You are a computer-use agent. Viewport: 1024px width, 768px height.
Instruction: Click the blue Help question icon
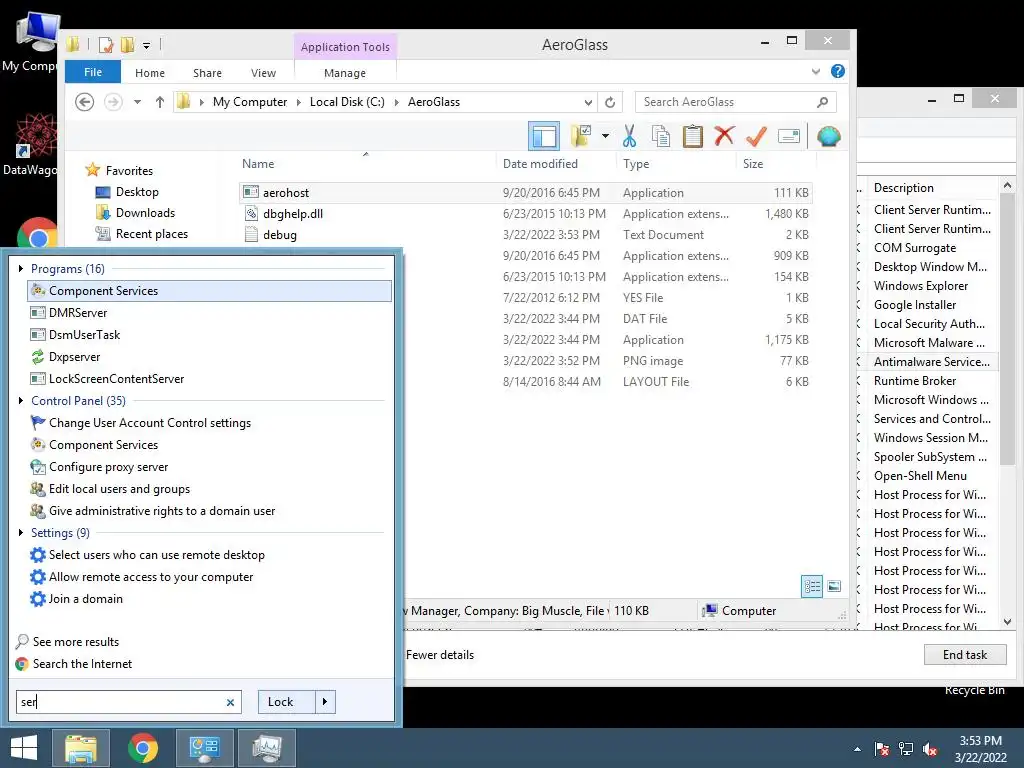point(838,71)
